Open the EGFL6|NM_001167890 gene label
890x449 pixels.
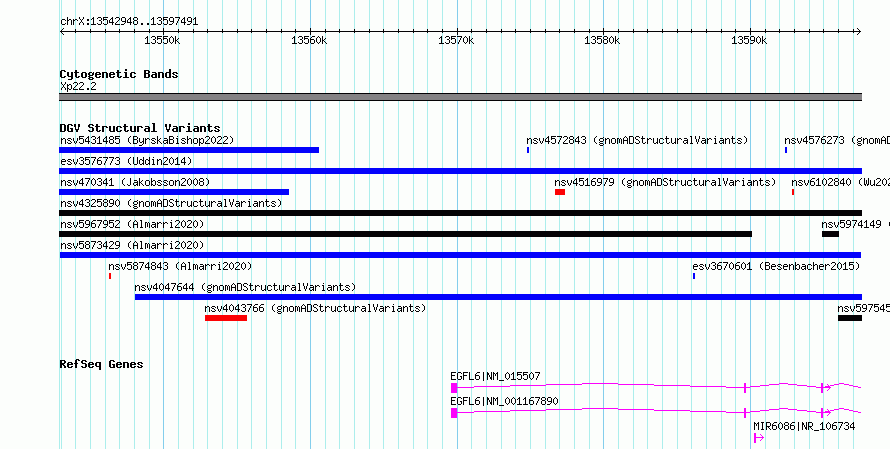504,401
